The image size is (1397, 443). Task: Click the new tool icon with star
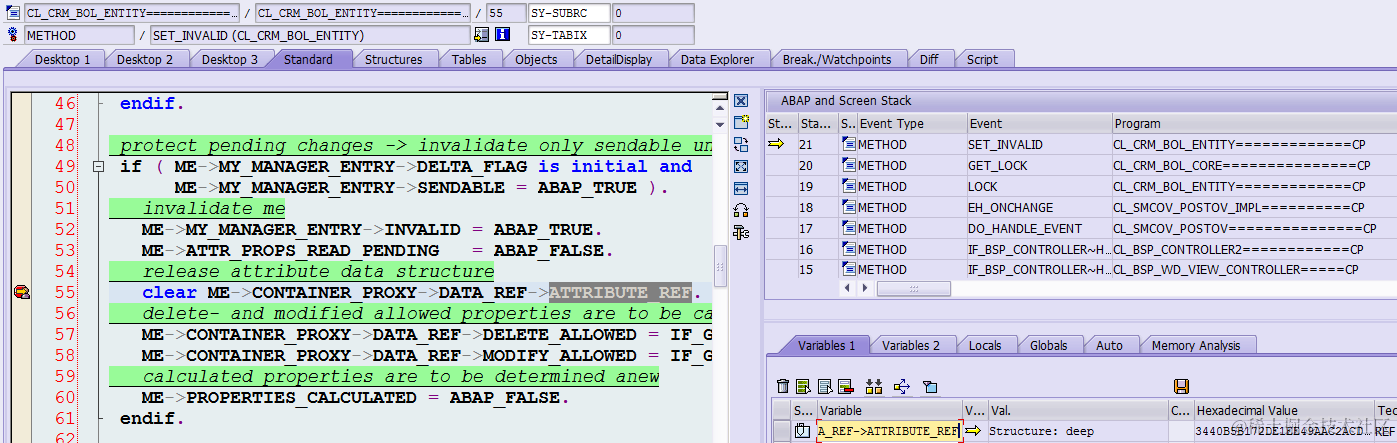tap(741, 122)
